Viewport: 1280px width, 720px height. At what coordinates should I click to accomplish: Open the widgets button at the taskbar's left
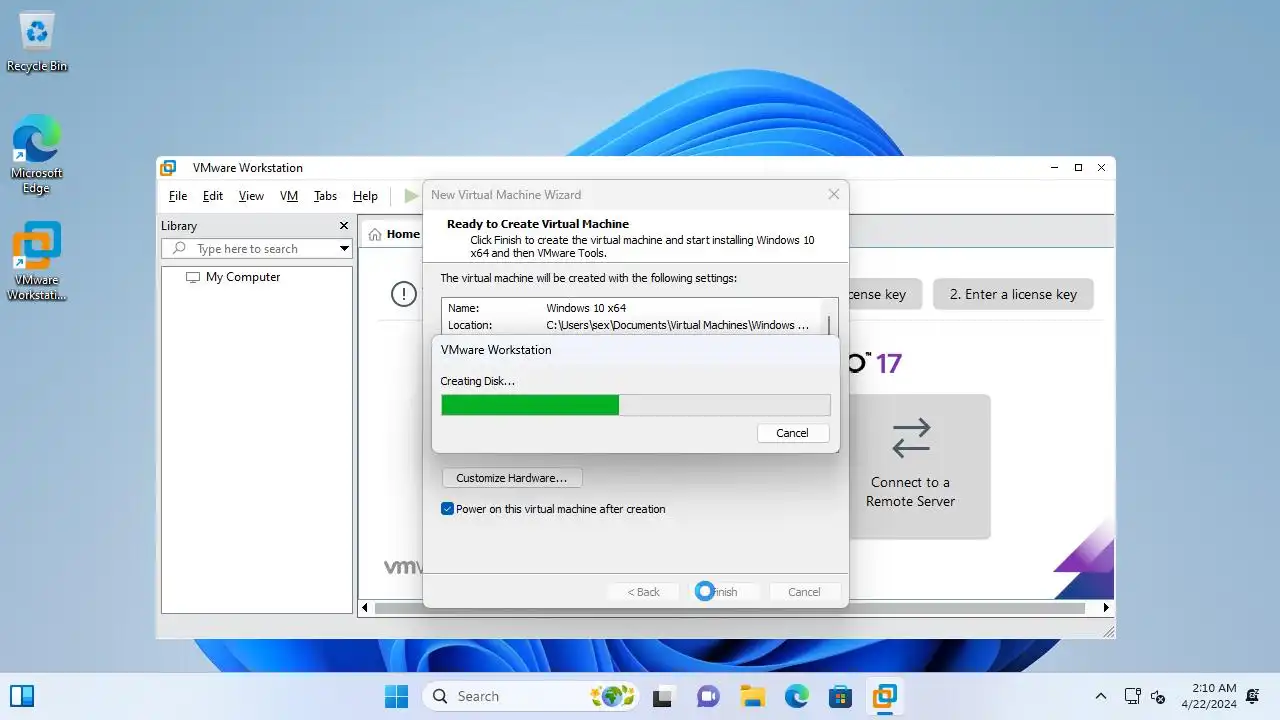click(22, 696)
